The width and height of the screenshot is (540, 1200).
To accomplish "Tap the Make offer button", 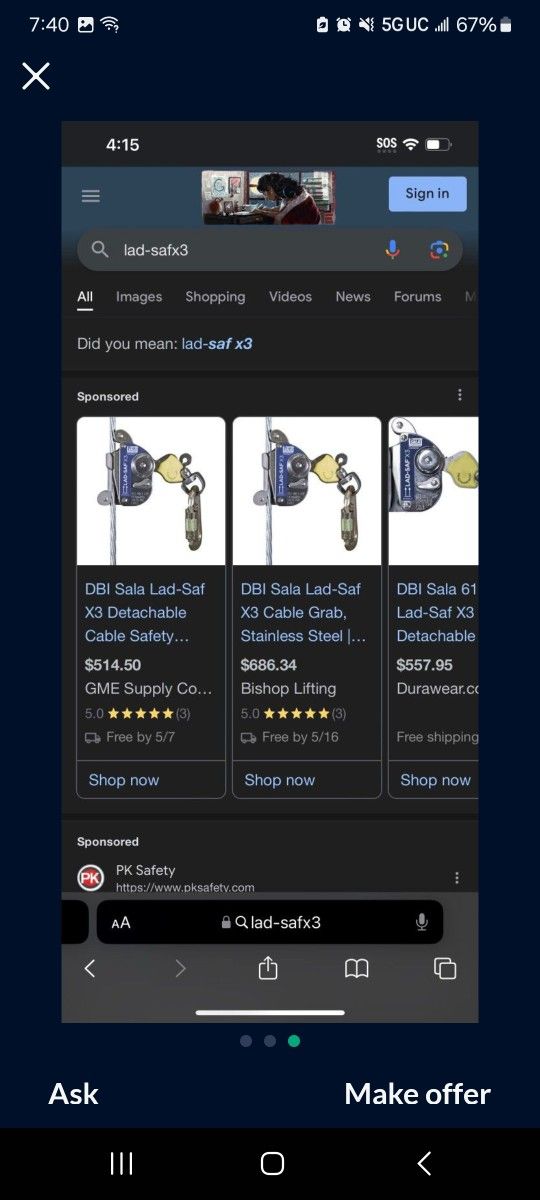I will click(x=417, y=1094).
